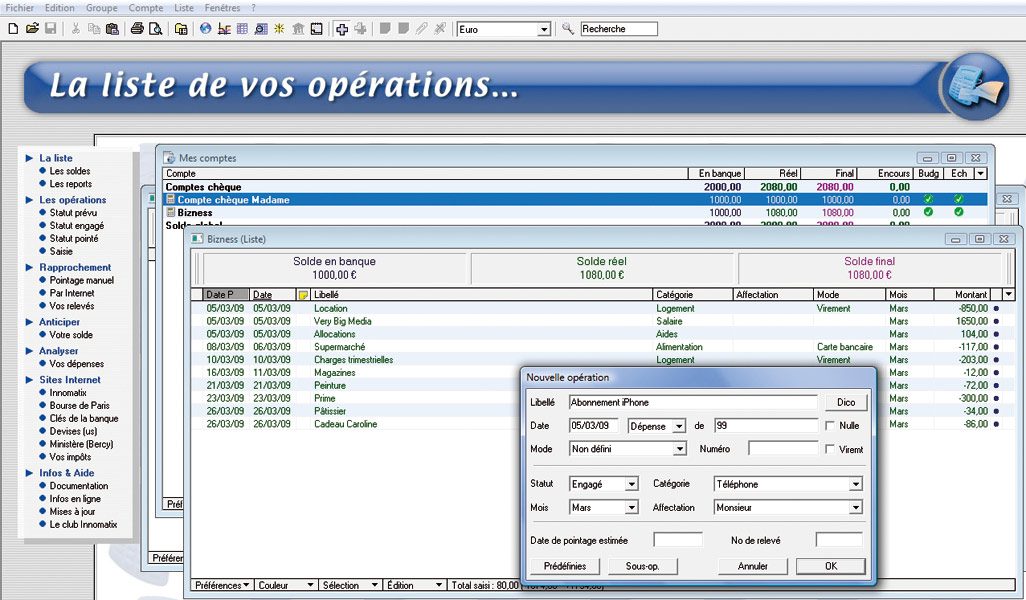Open print preview from the toolbar

pos(155,29)
